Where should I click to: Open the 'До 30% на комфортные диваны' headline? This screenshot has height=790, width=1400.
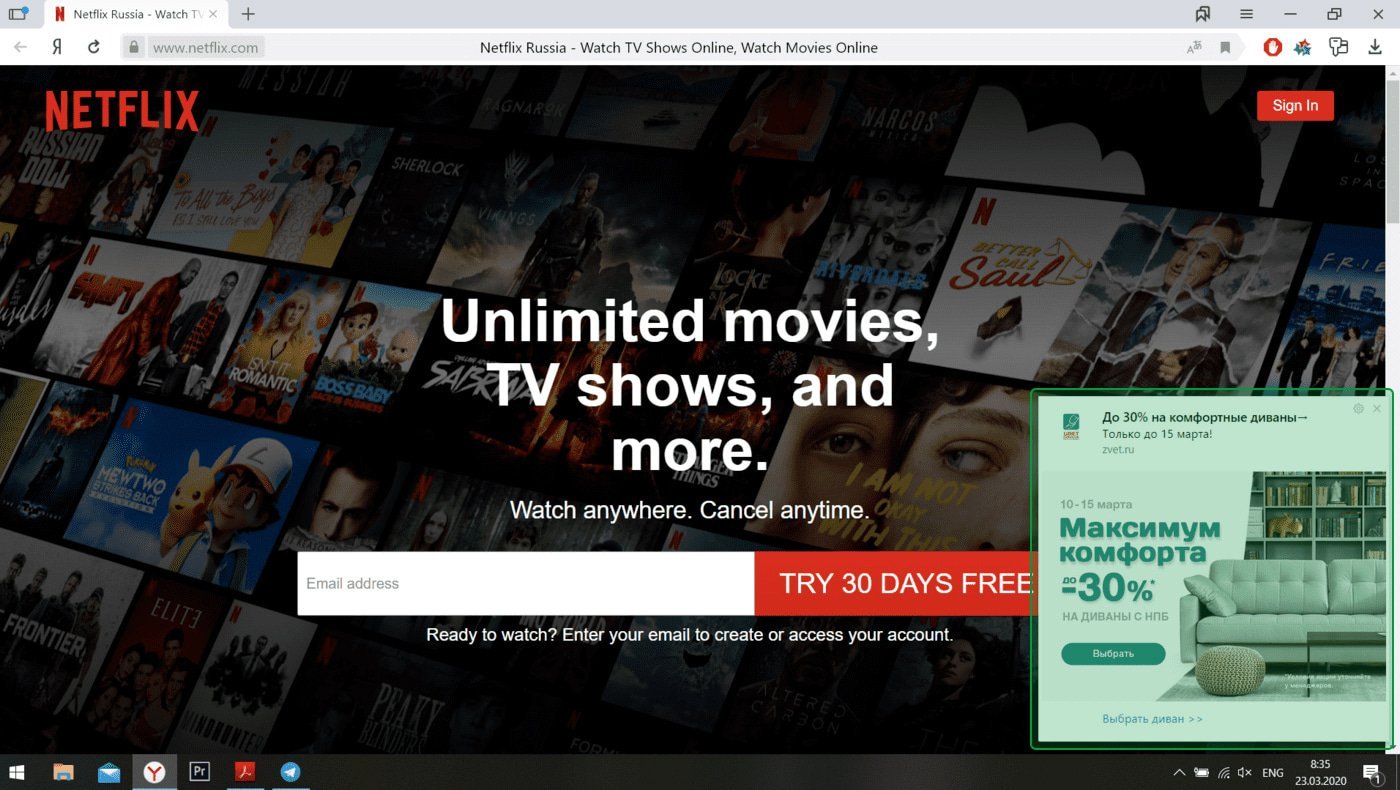coord(1205,417)
